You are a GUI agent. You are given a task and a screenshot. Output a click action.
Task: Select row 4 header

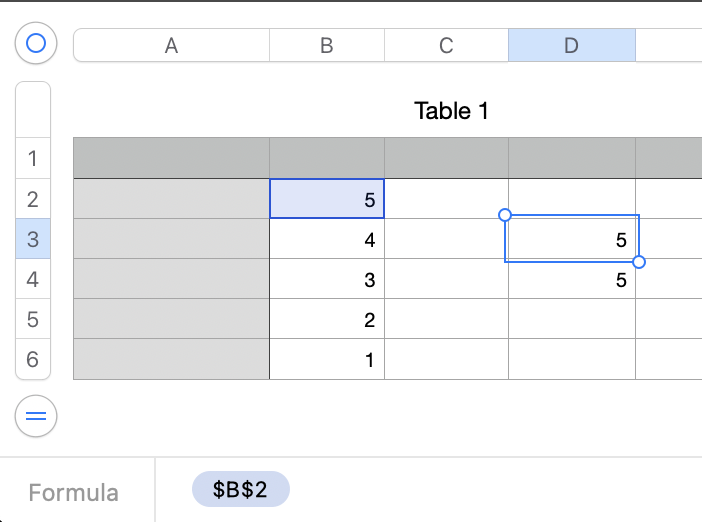pos(33,279)
